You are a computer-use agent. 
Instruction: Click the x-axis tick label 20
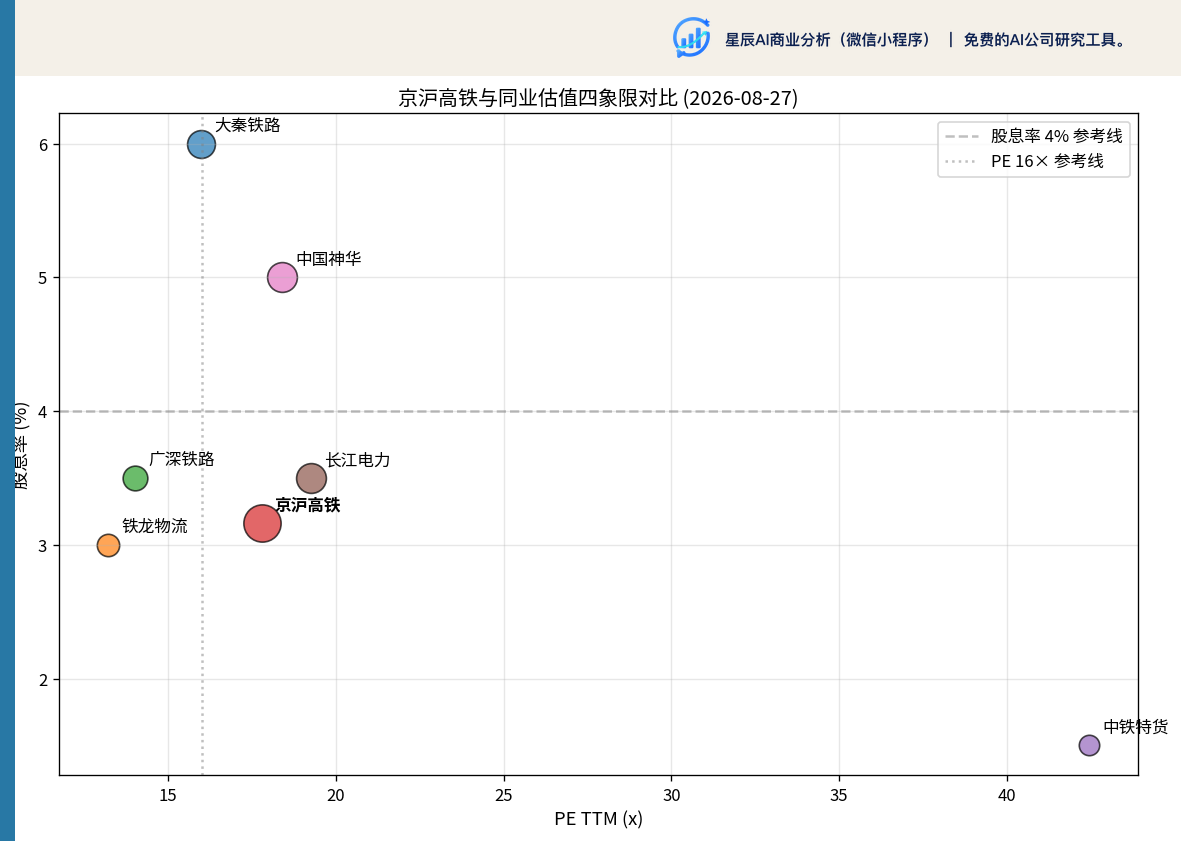(336, 795)
